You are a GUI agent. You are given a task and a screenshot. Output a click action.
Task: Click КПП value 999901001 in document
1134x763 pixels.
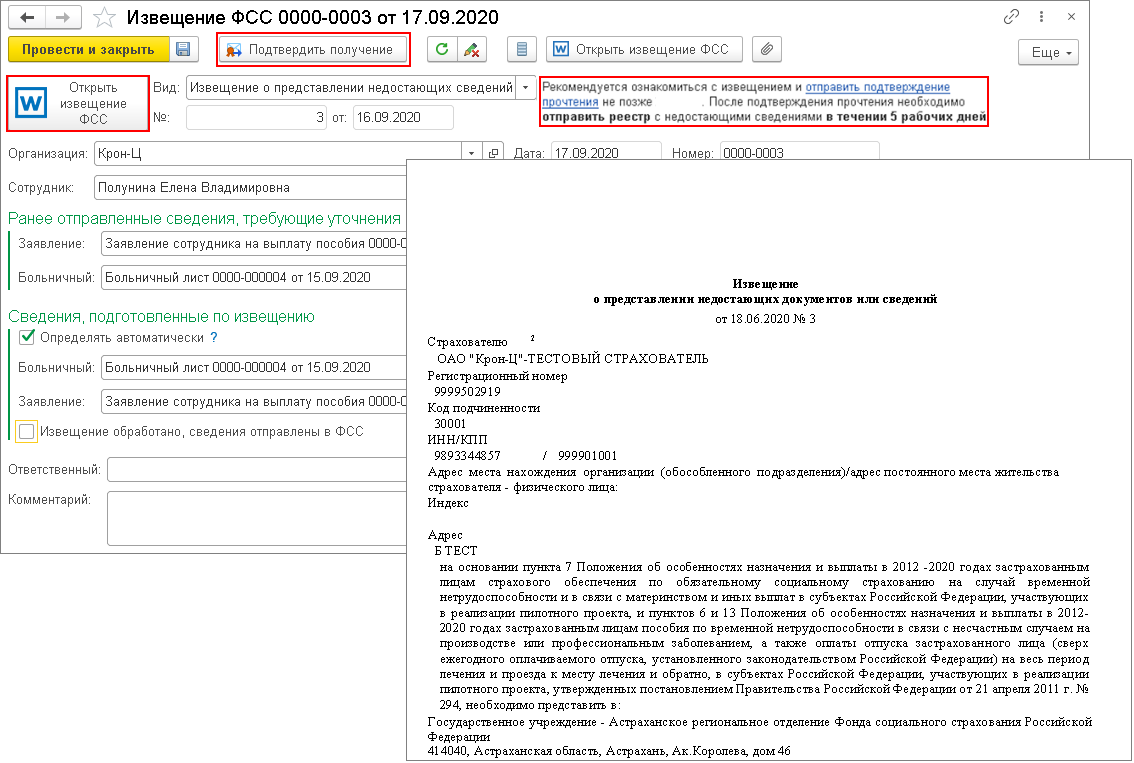pyautogui.click(x=587, y=456)
